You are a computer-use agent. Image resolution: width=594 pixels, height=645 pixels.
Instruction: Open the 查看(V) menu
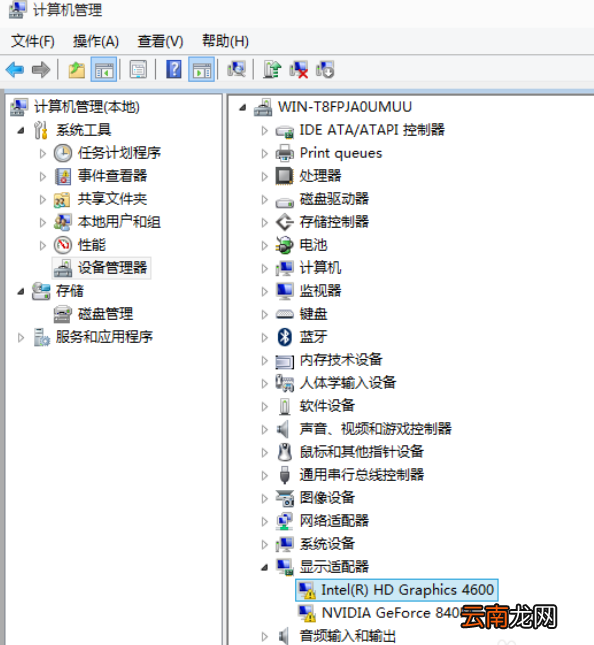160,41
